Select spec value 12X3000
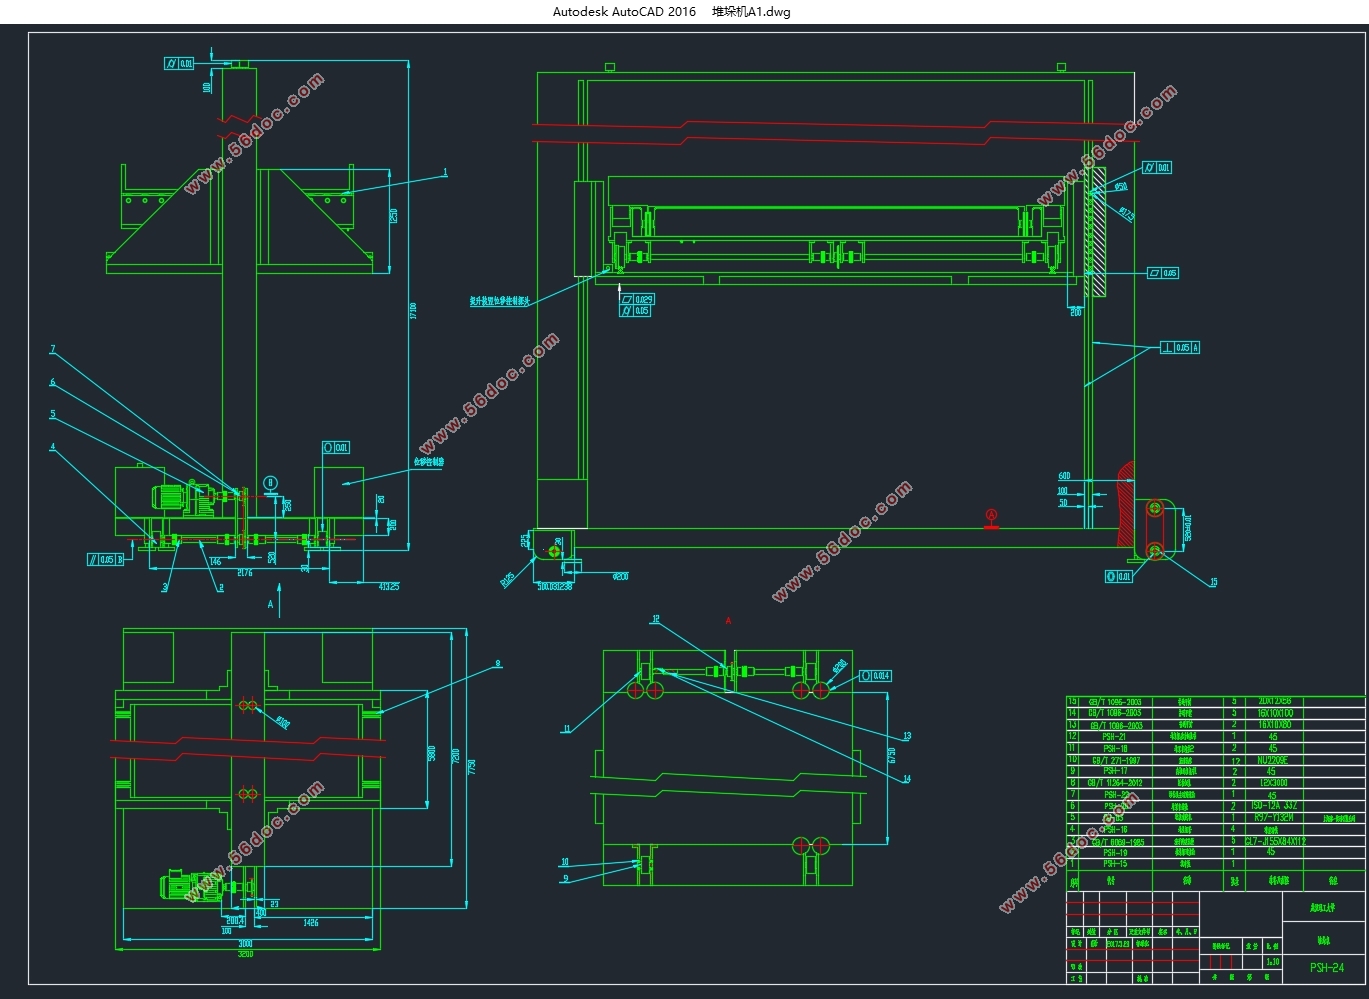Screen dimensions: 1369x999 point(1274,782)
